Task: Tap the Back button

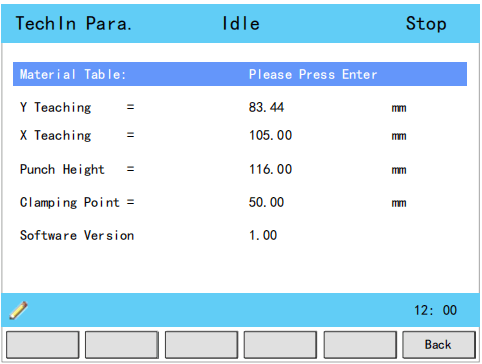Action: tap(439, 345)
